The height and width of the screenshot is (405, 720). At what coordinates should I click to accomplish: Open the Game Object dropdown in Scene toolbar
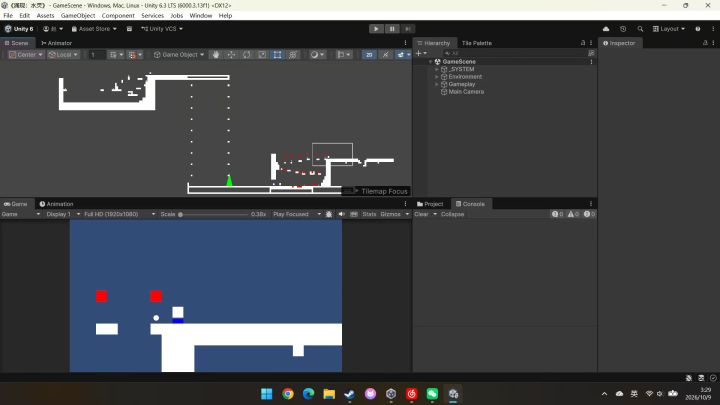(179, 55)
